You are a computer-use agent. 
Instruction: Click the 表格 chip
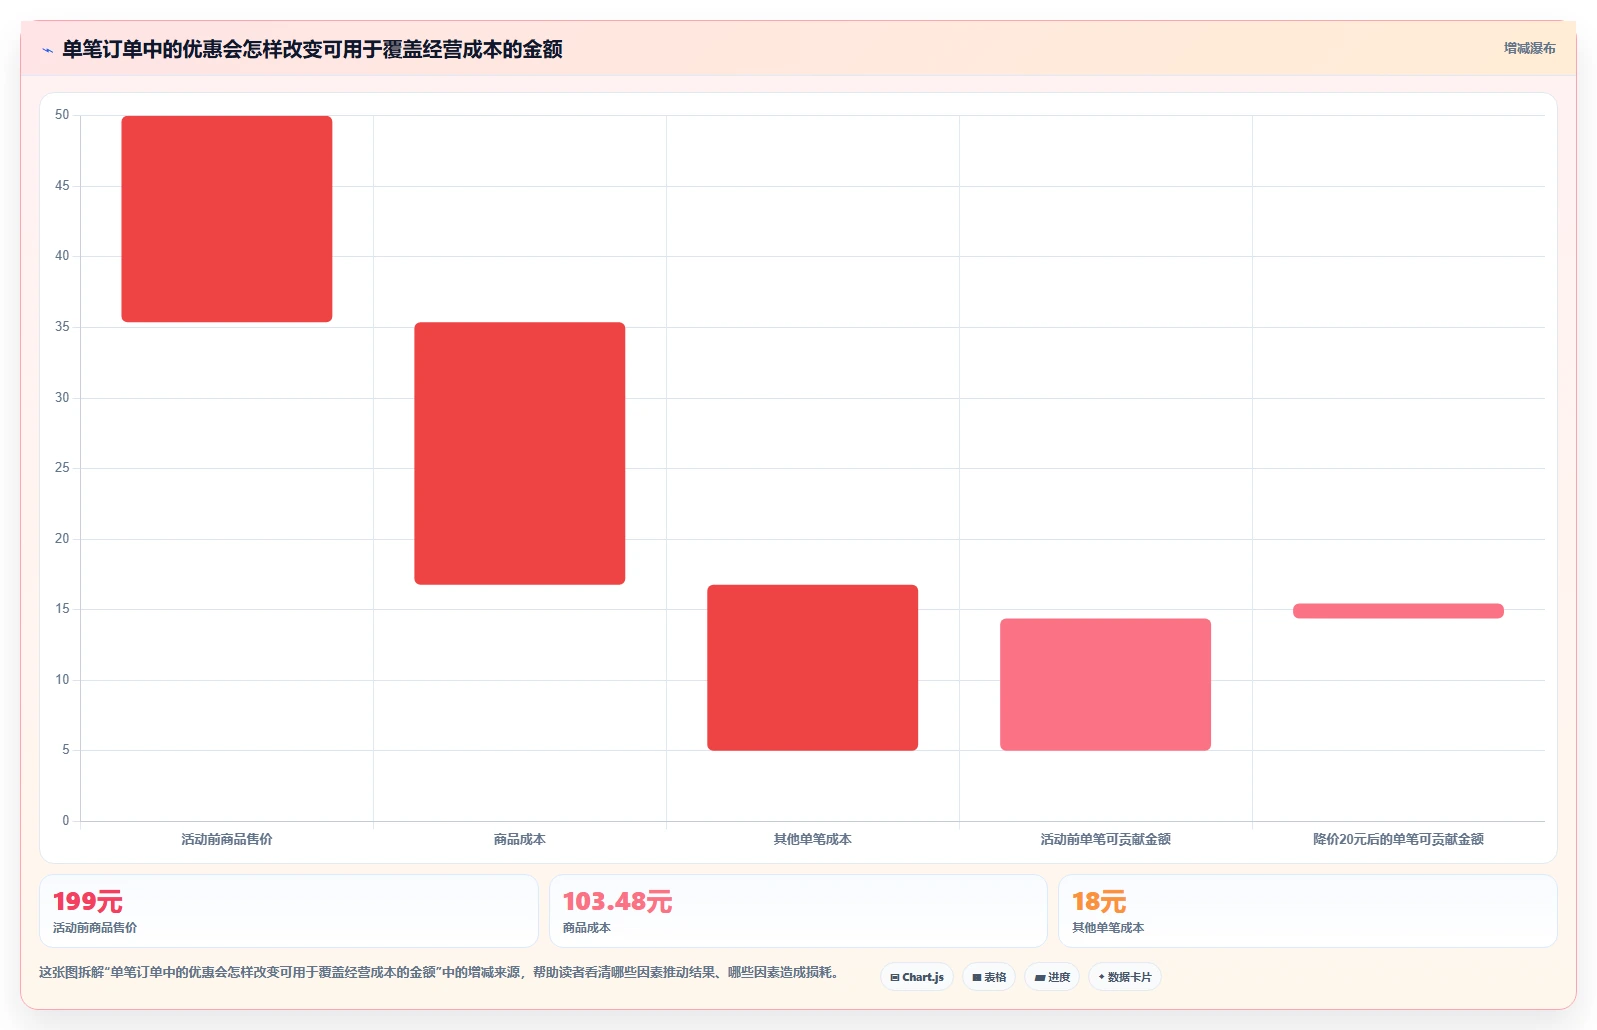[x=989, y=977]
